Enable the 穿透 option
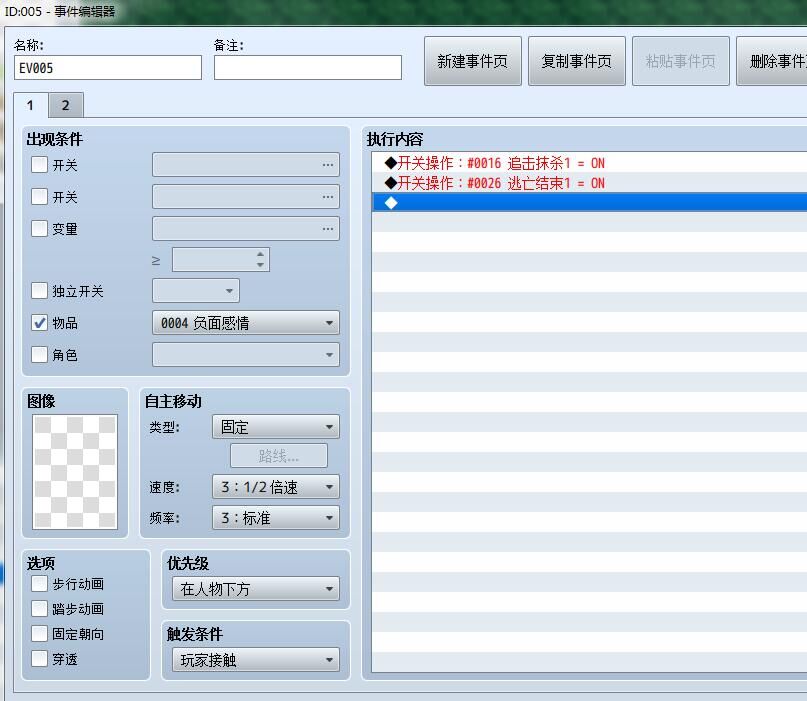Screen dimensions: 807x701 click(39, 659)
